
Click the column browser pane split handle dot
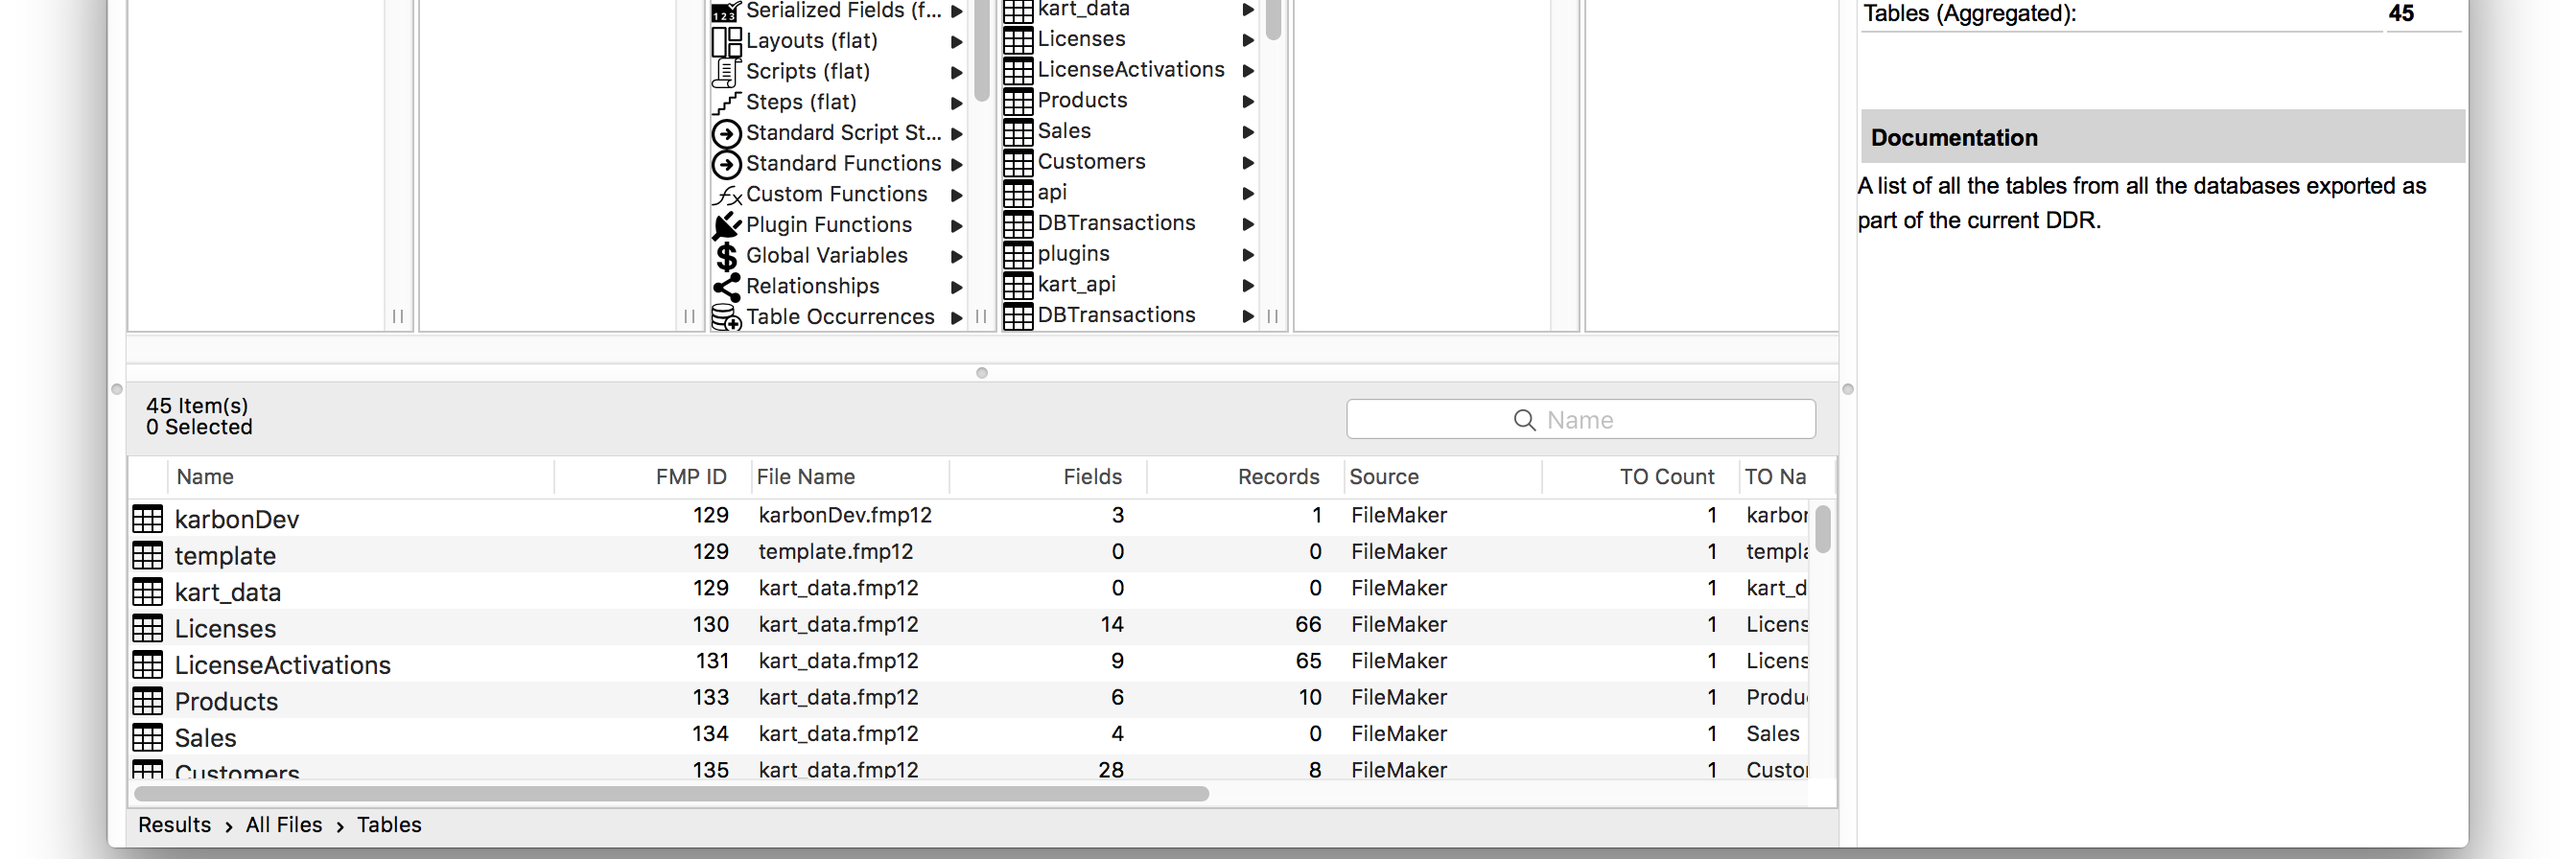click(x=981, y=373)
